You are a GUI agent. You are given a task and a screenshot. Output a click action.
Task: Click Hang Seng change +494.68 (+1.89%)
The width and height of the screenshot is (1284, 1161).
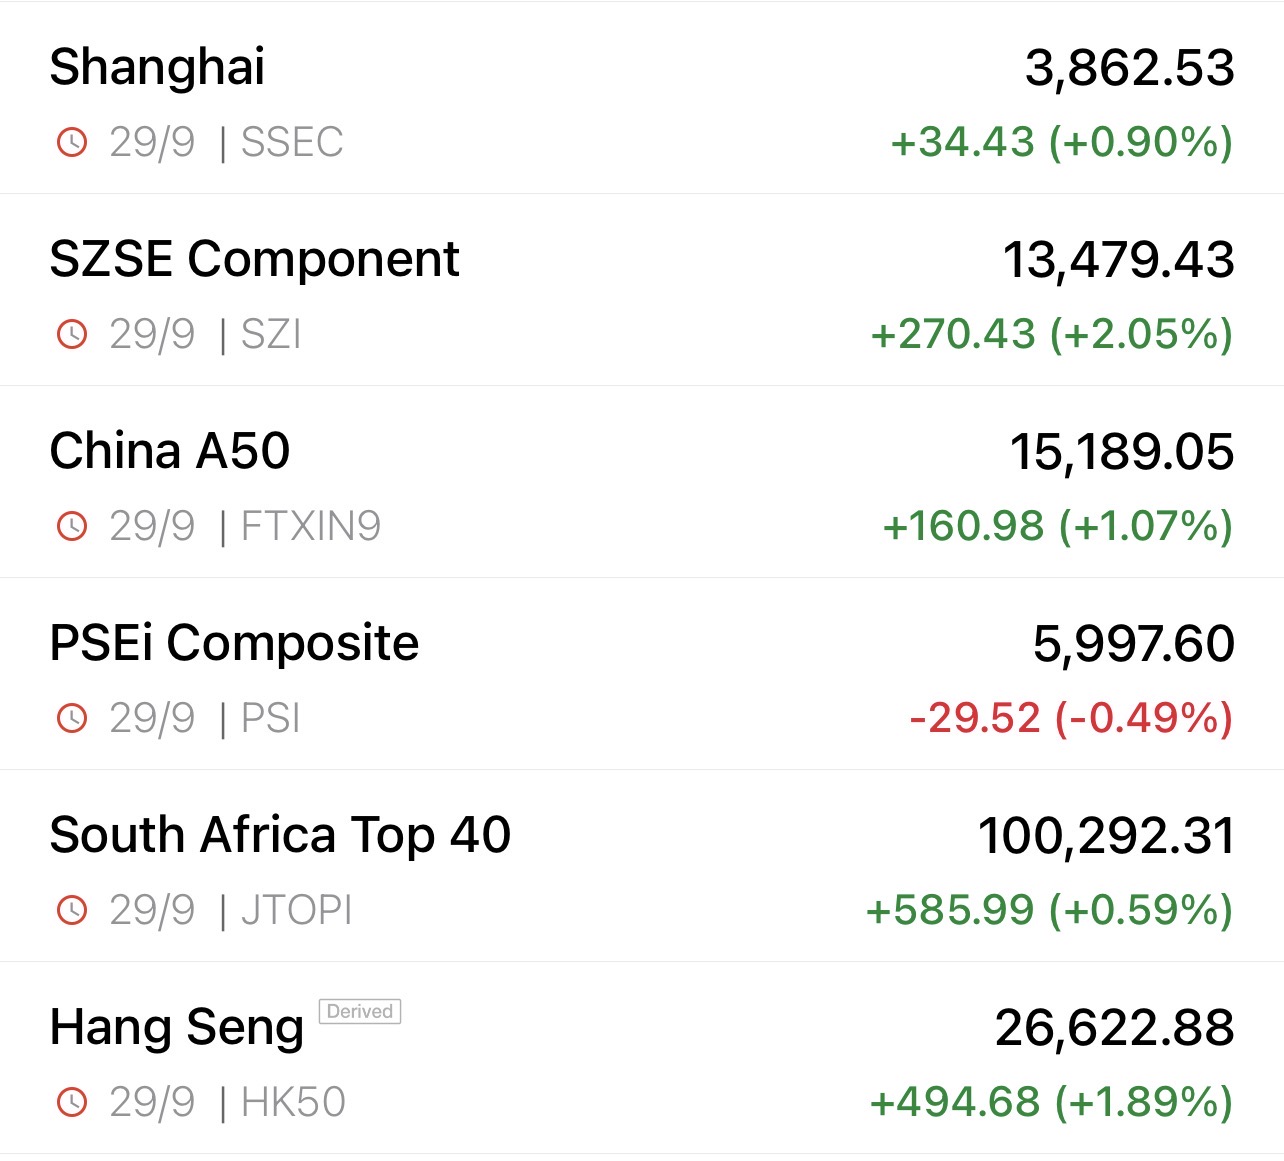click(x=1051, y=1102)
